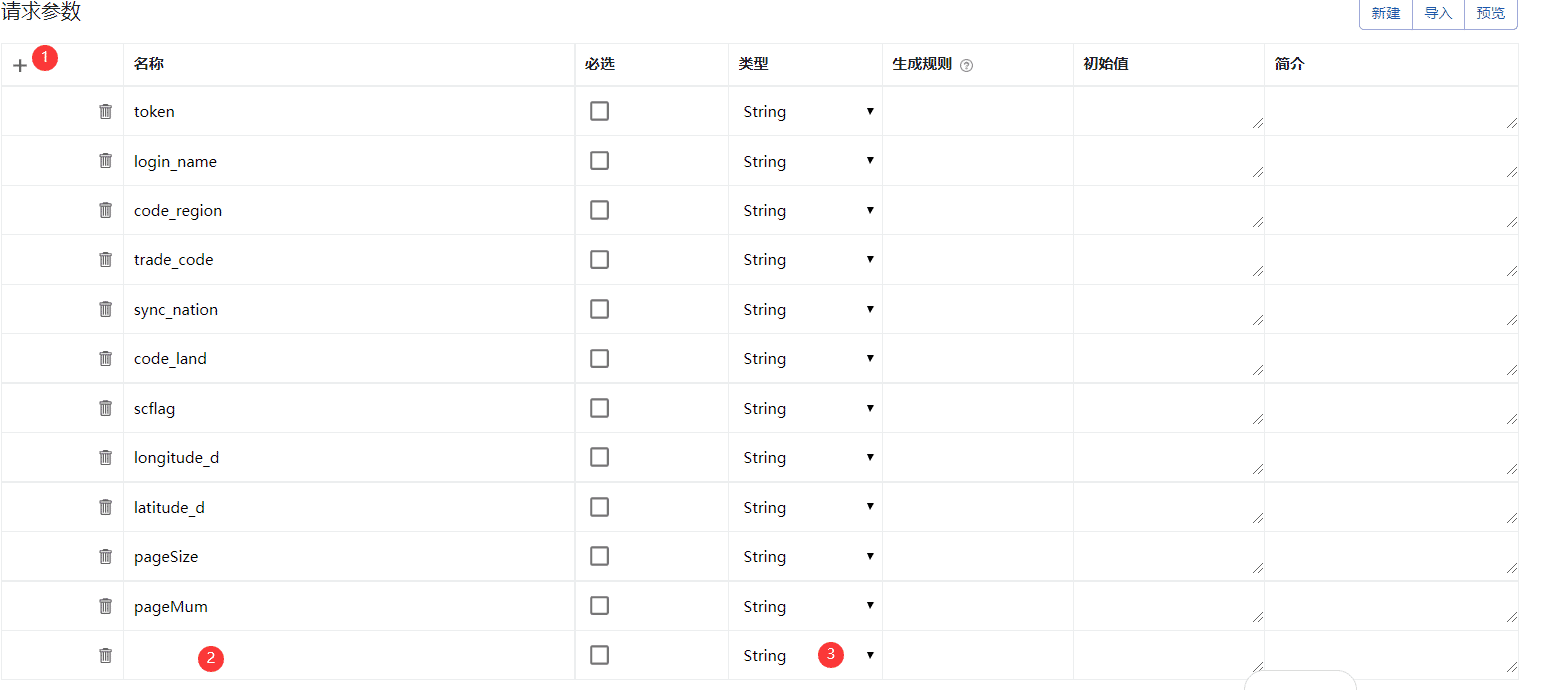Remove the code_region row with trash icon

[x=106, y=210]
